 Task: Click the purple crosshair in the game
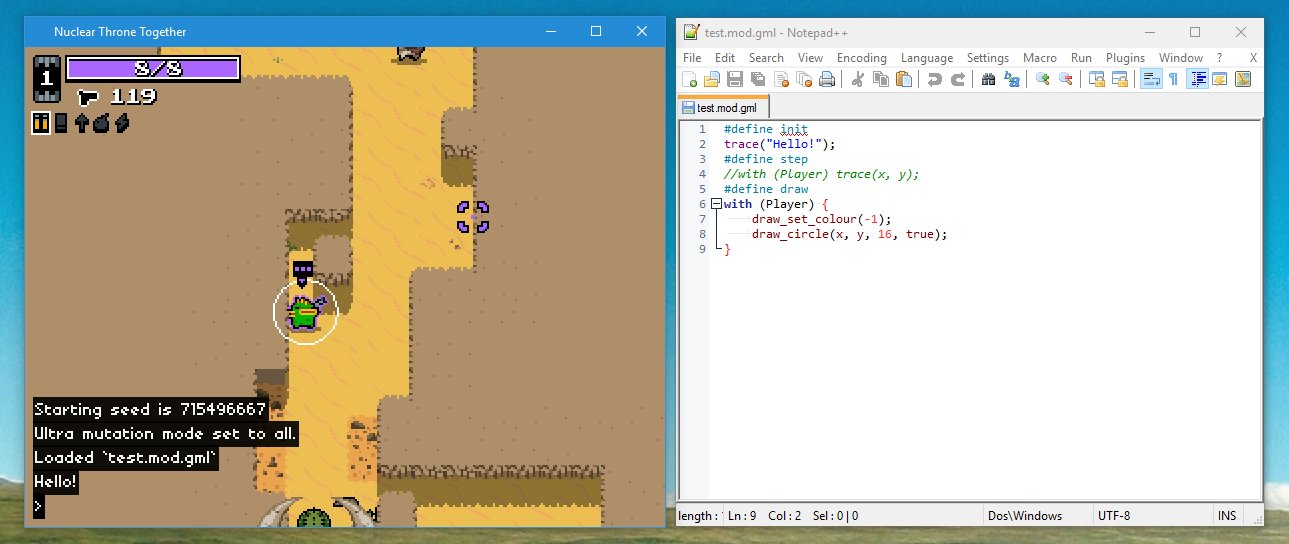click(472, 216)
